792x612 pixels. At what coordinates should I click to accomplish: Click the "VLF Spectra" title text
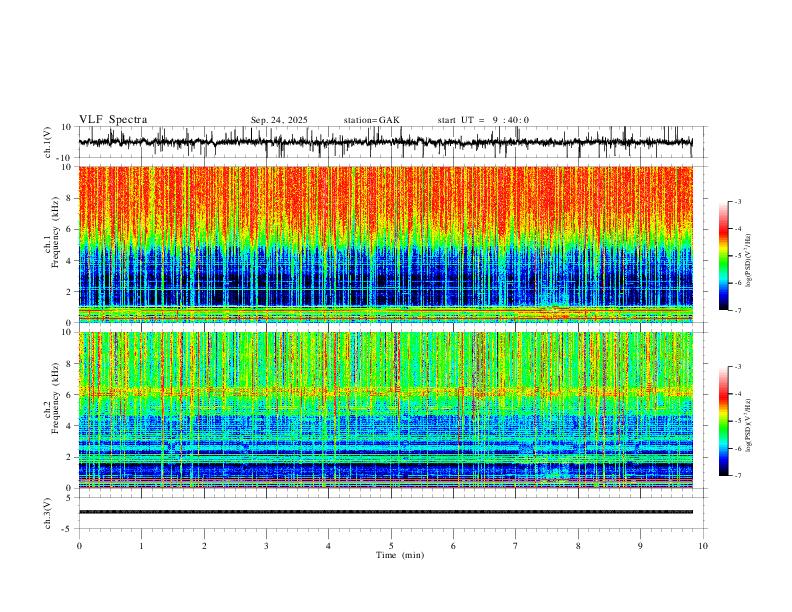point(113,120)
